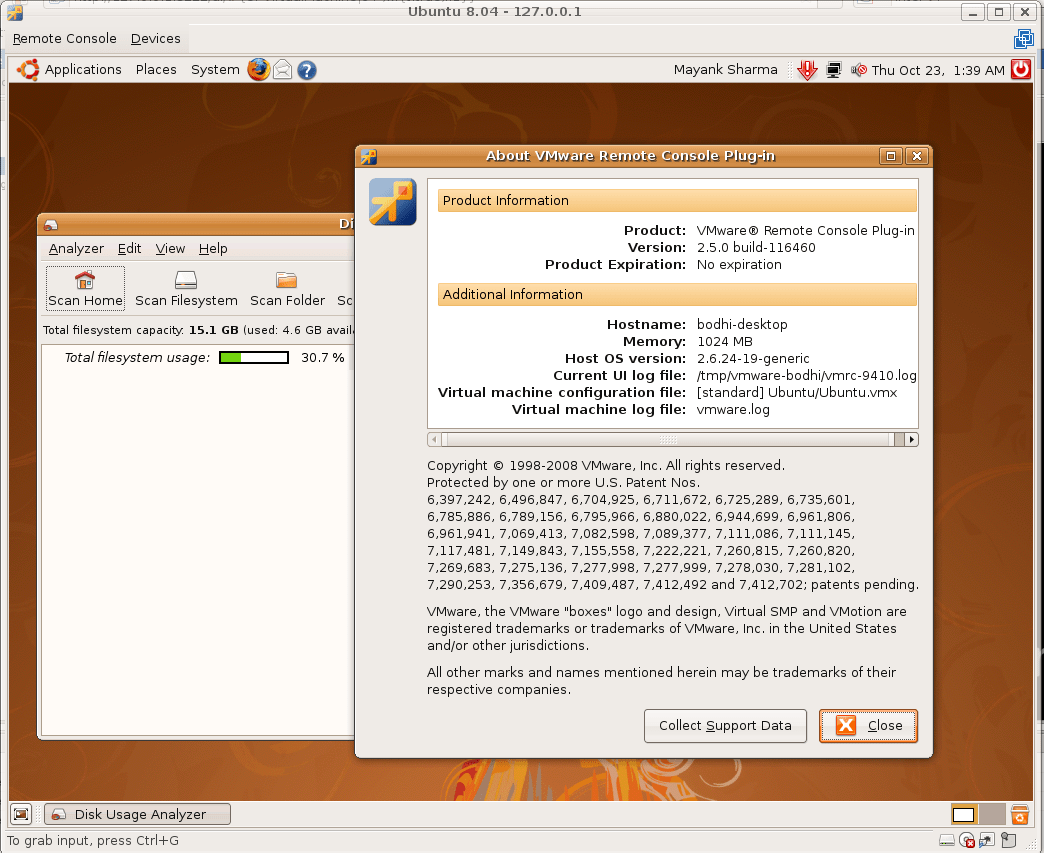Image resolution: width=1044 pixels, height=853 pixels.
Task: Click the clock showing Thu Oct 23
Action: click(937, 70)
